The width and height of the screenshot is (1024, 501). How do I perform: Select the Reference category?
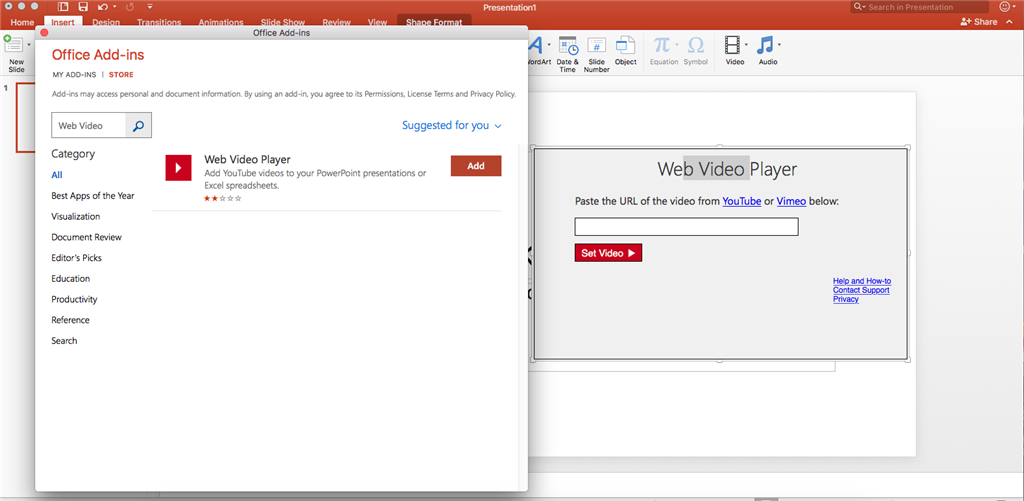click(x=71, y=320)
